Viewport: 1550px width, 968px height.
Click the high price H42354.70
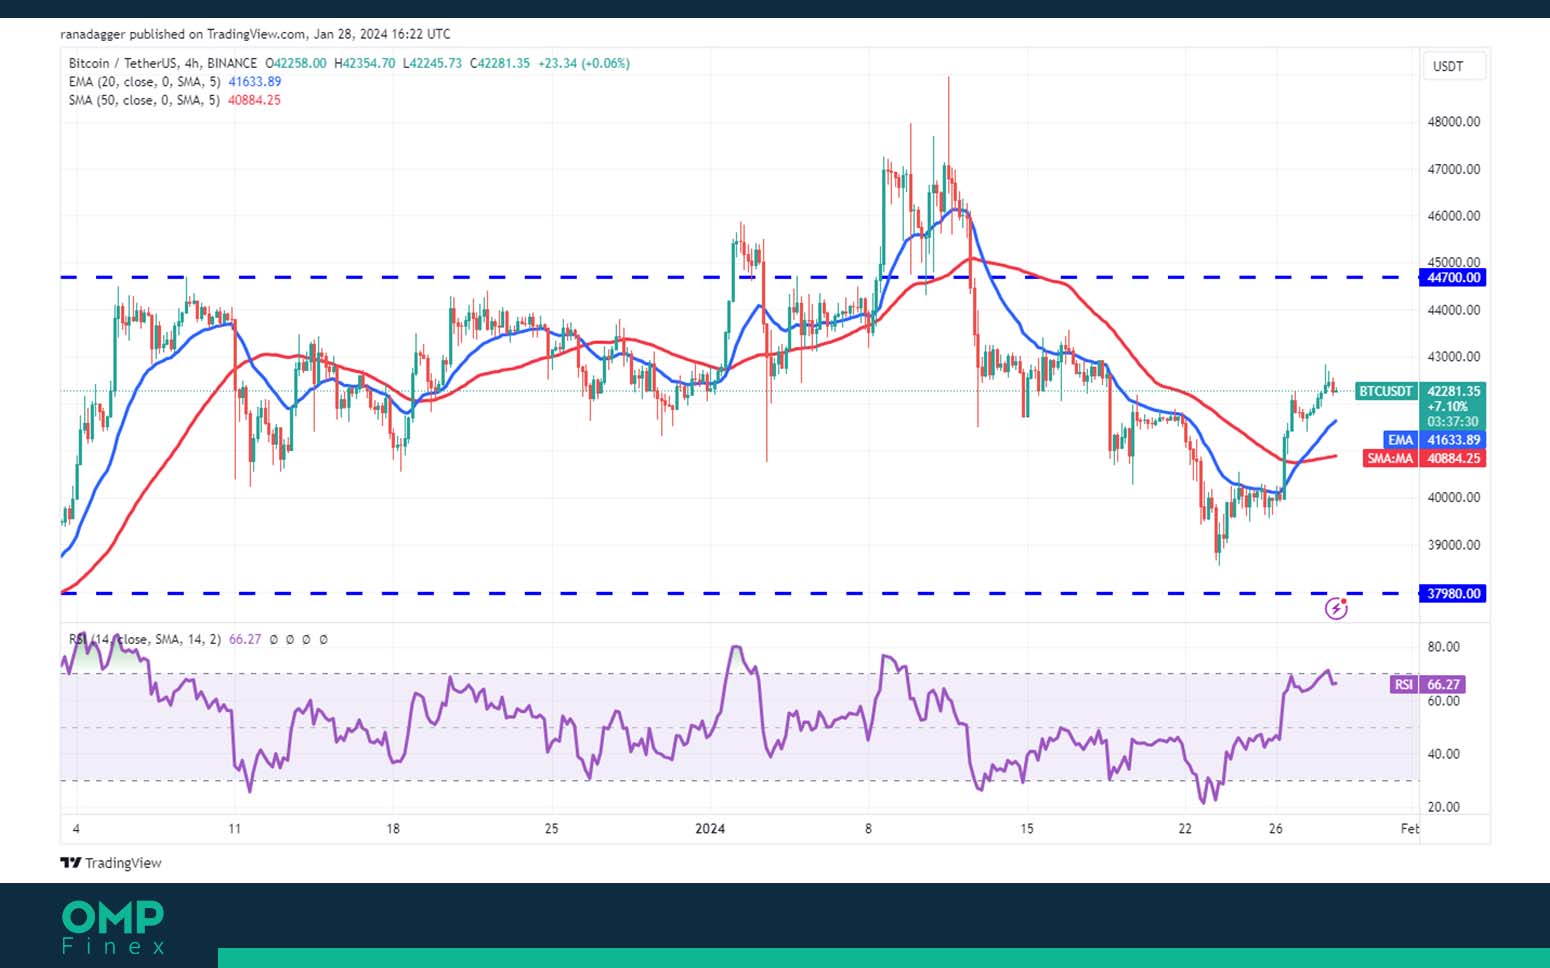pyautogui.click(x=364, y=63)
